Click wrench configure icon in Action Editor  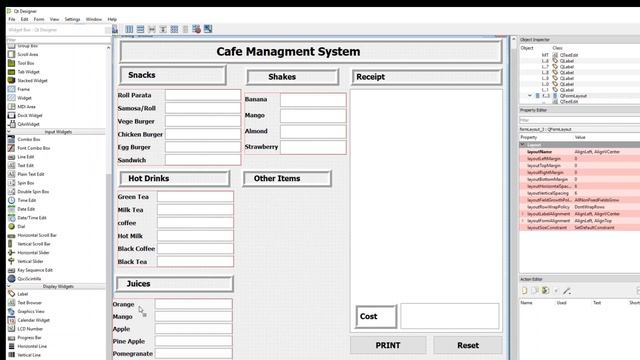tap(567, 291)
